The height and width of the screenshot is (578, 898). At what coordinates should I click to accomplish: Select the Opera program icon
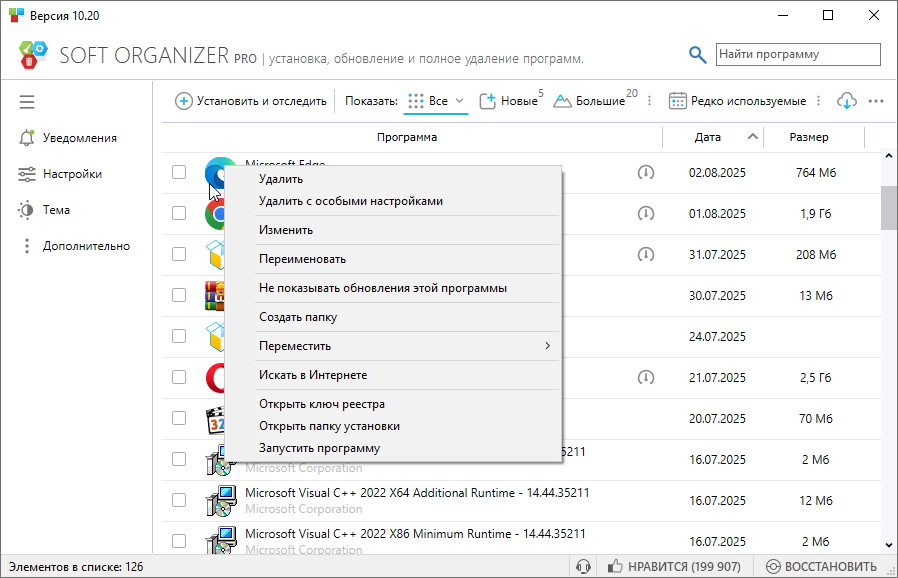click(215, 378)
